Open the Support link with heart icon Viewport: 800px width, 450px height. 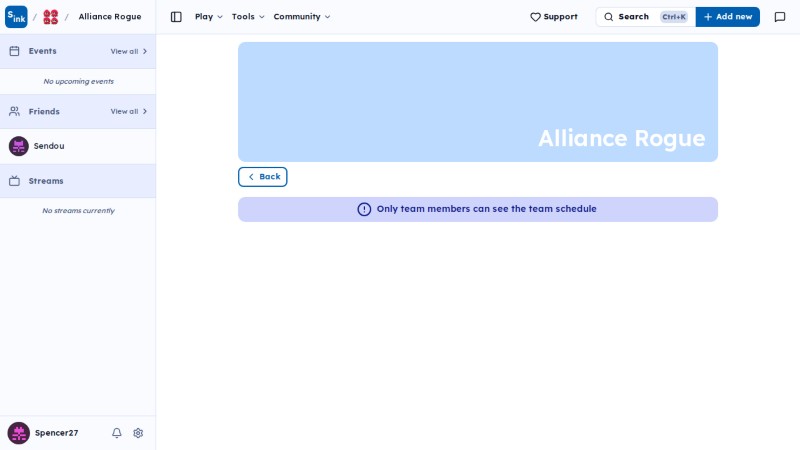(554, 17)
